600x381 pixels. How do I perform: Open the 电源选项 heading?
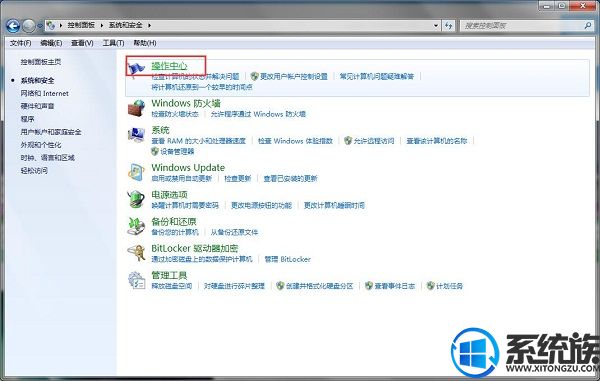[x=169, y=194]
